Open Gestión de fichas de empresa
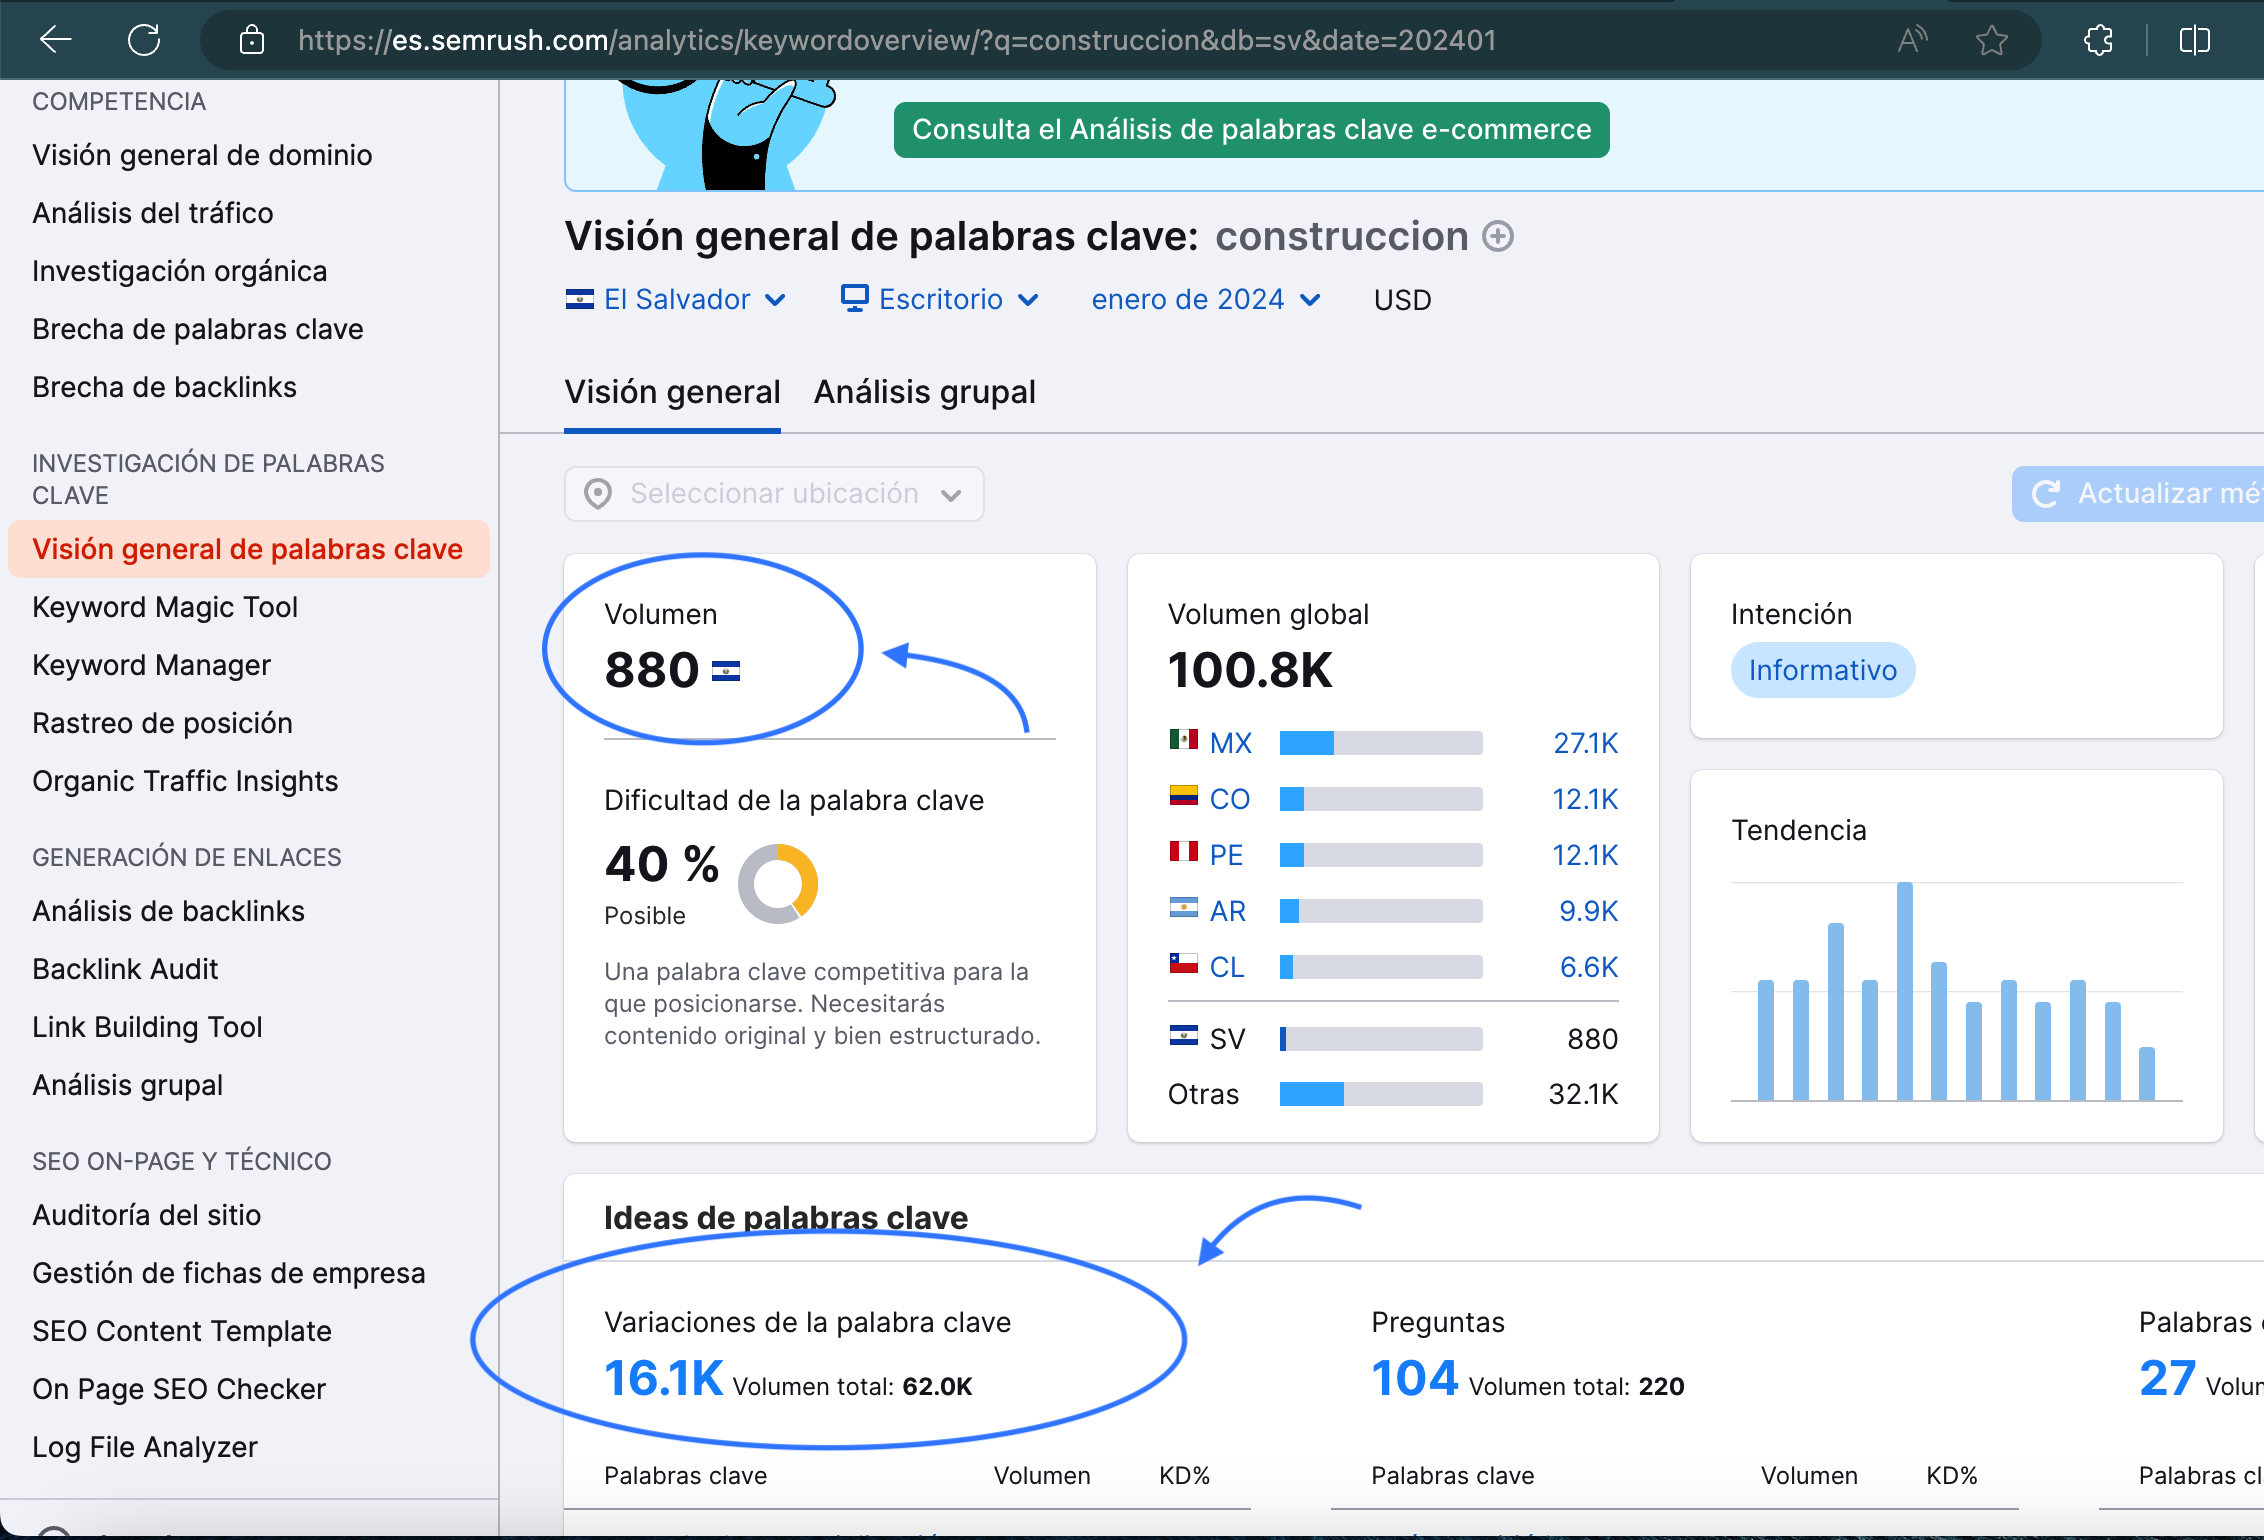The height and width of the screenshot is (1540, 2264). 229,1273
